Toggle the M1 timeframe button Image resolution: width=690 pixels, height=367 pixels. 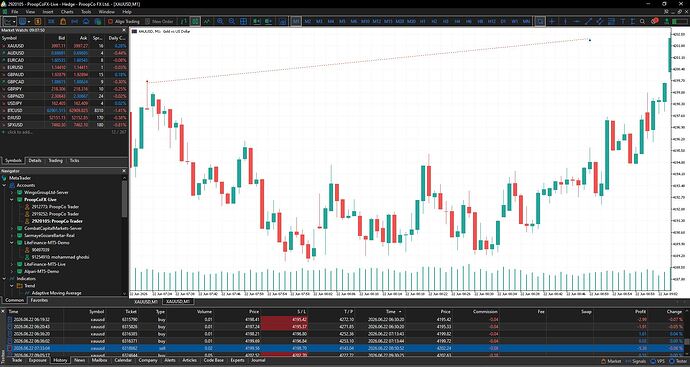(296, 21)
